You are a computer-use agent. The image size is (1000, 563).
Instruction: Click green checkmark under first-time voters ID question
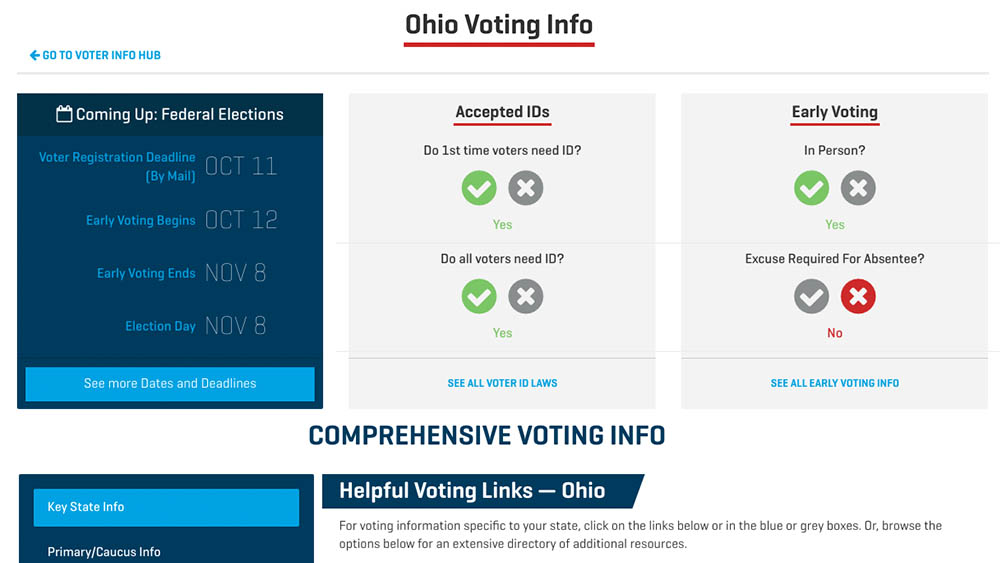(479, 188)
